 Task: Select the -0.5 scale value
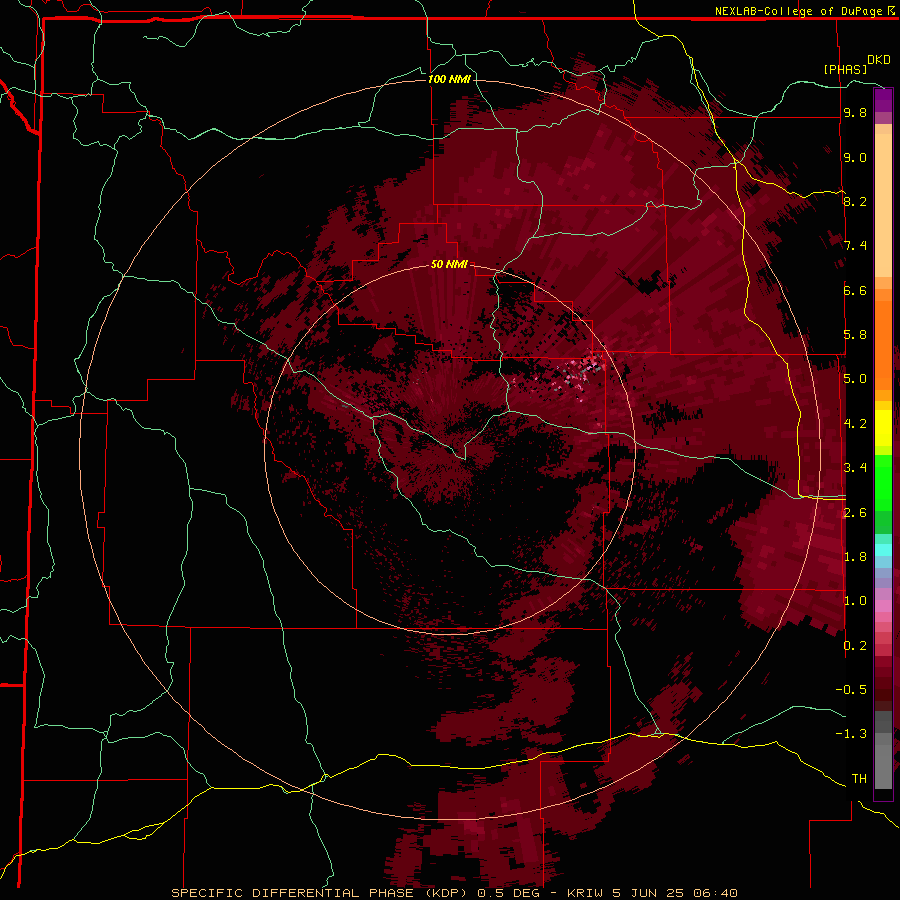pos(851,689)
